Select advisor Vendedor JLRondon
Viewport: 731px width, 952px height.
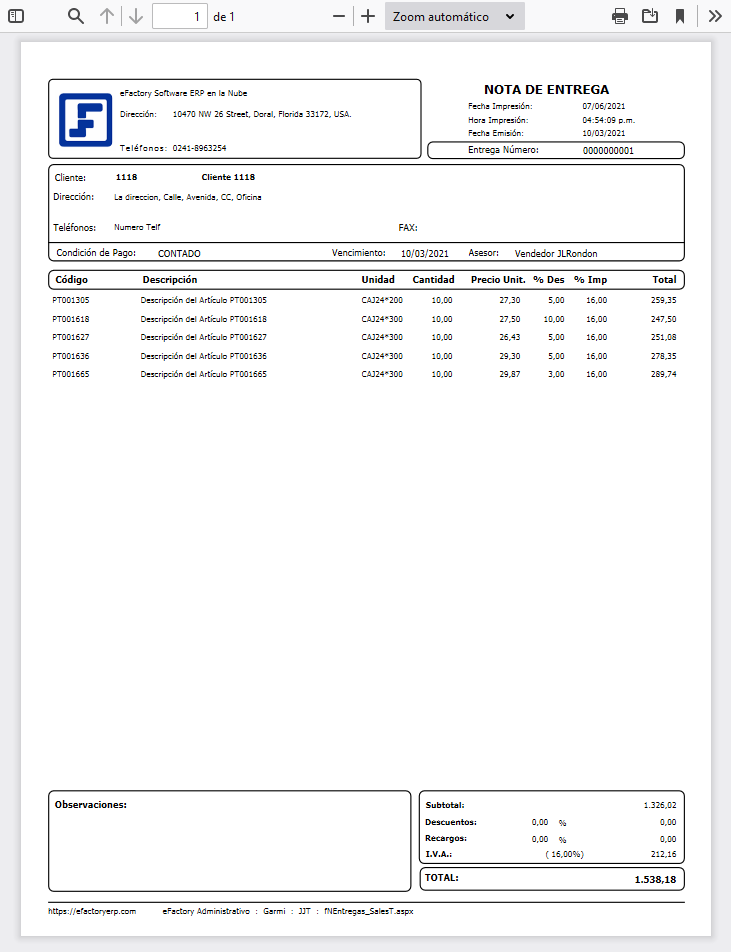[556, 254]
